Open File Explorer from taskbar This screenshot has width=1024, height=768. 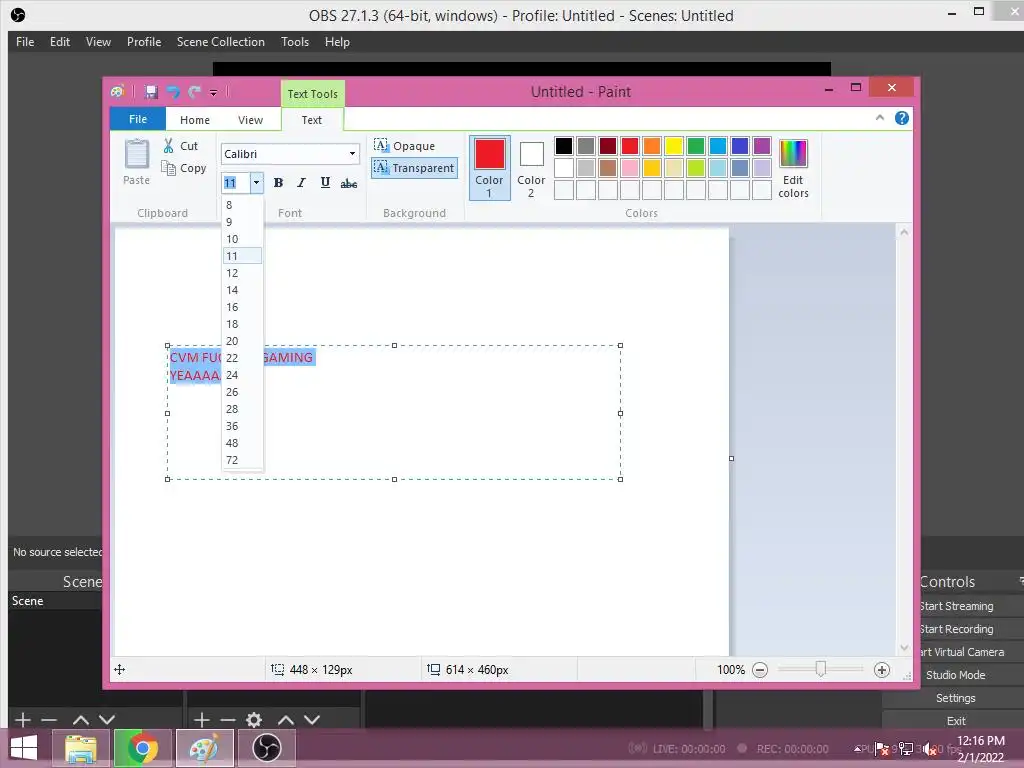[81, 748]
